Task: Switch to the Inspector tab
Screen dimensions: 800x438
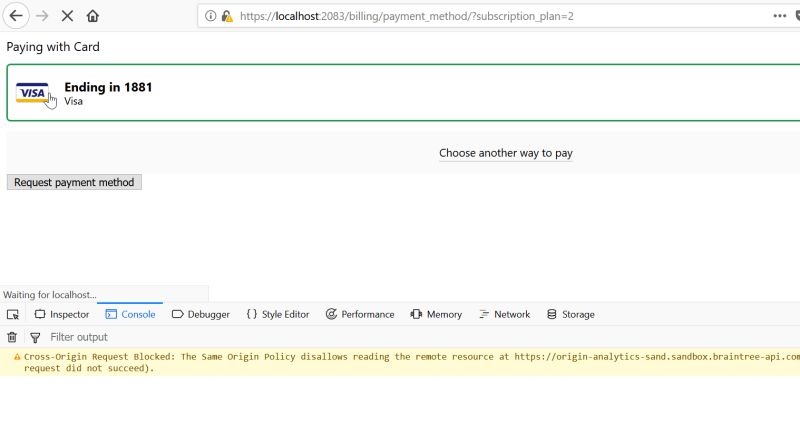Action: click(62, 314)
